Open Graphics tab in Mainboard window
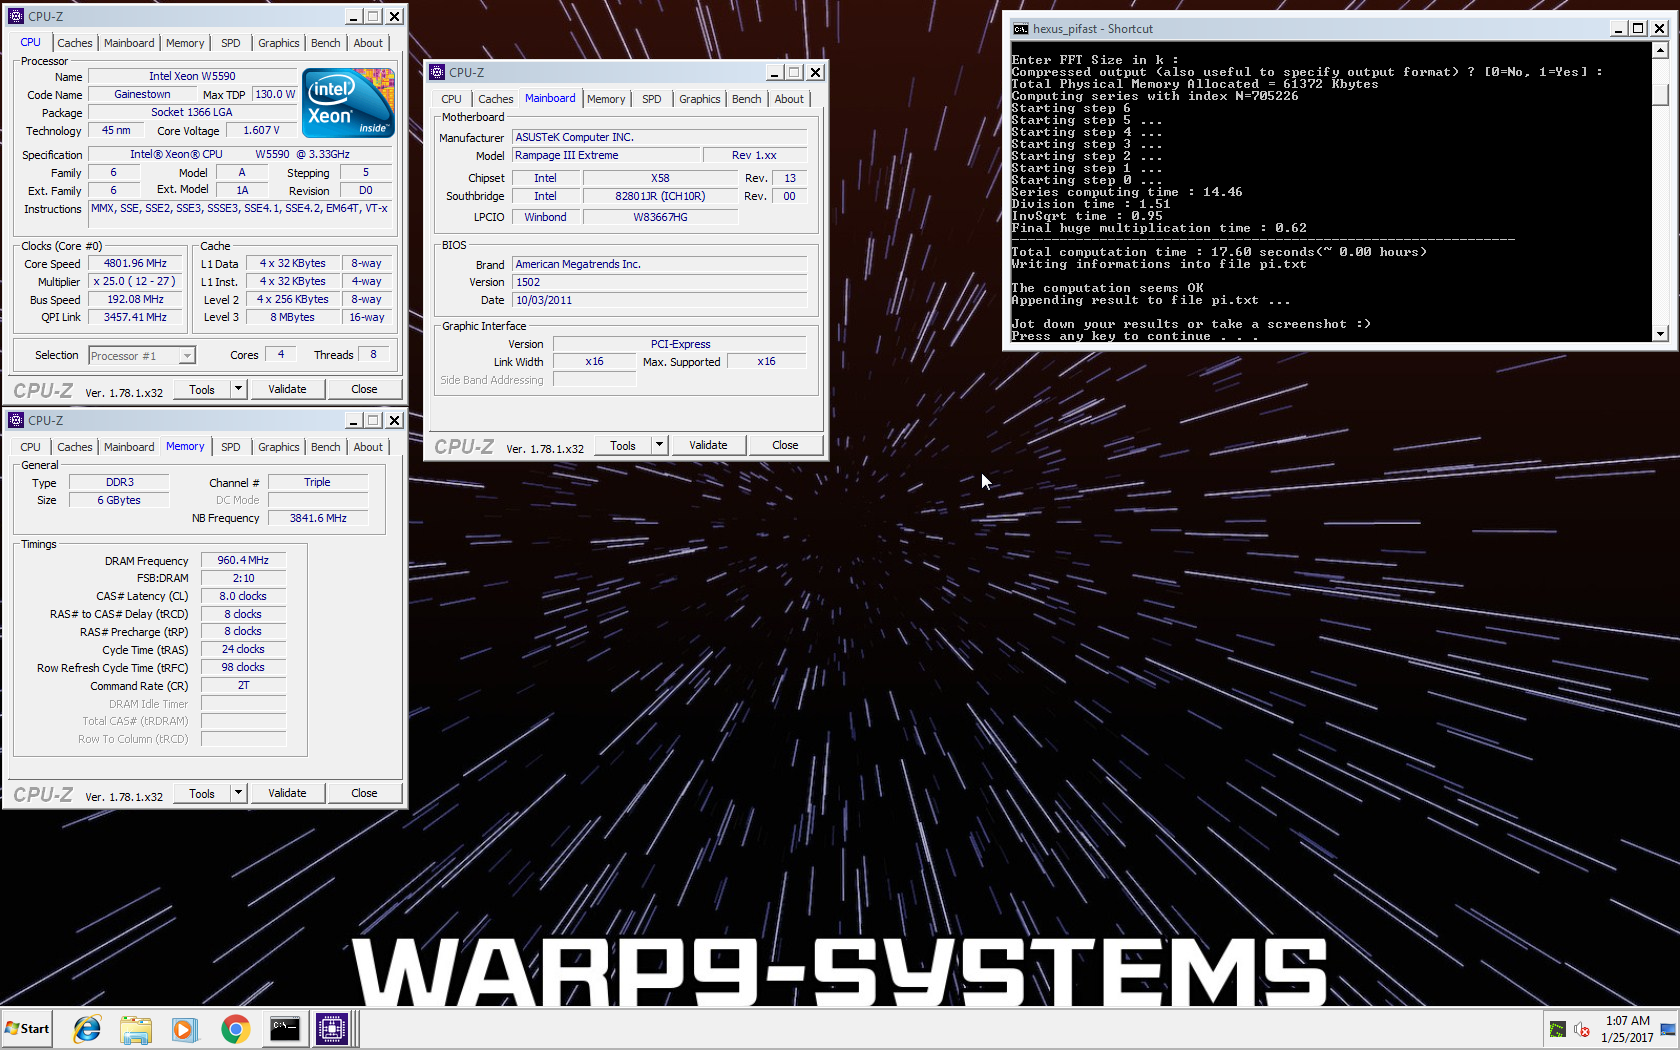Image resolution: width=1680 pixels, height=1050 pixels. point(699,99)
